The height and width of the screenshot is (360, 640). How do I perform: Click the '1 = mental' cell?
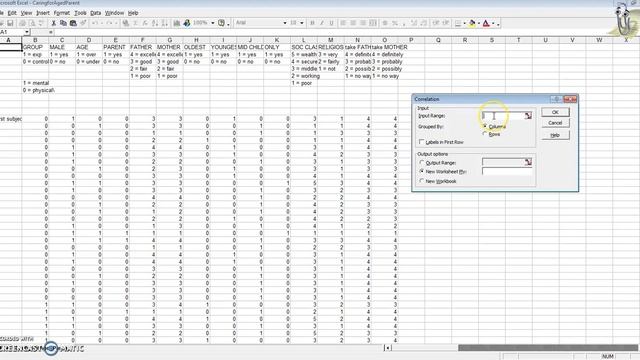35,83
